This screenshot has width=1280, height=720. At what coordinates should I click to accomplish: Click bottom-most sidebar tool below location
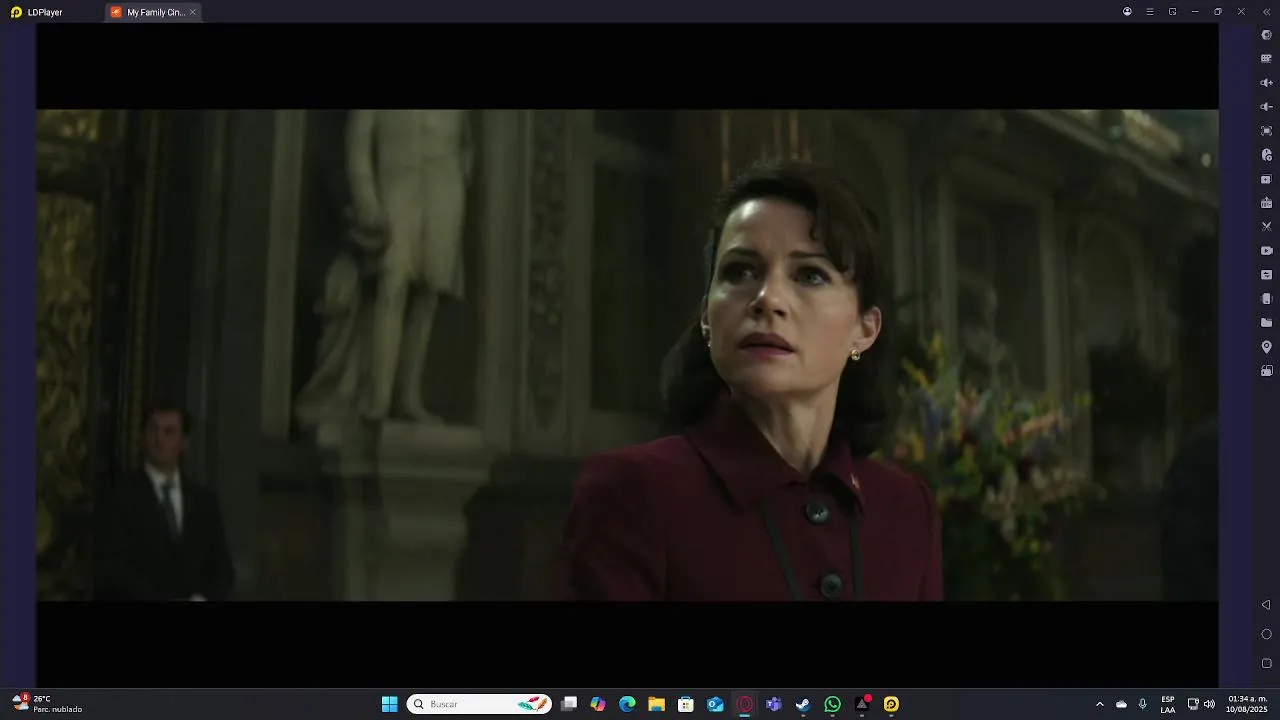(1266, 371)
